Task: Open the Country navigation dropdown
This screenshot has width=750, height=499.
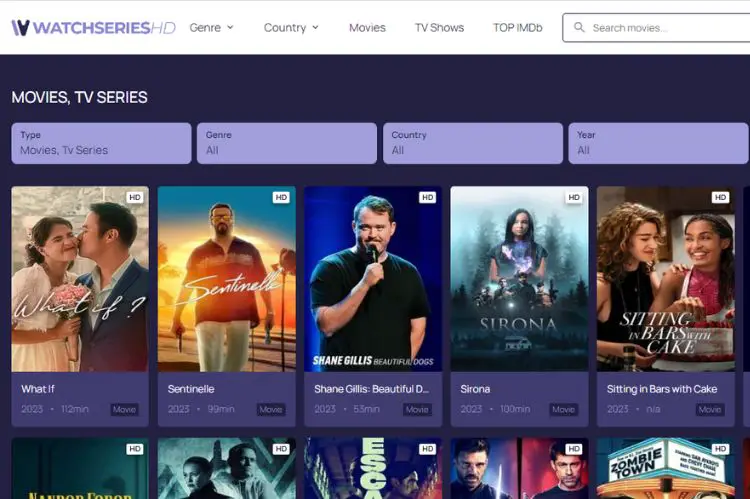Action: 291,28
